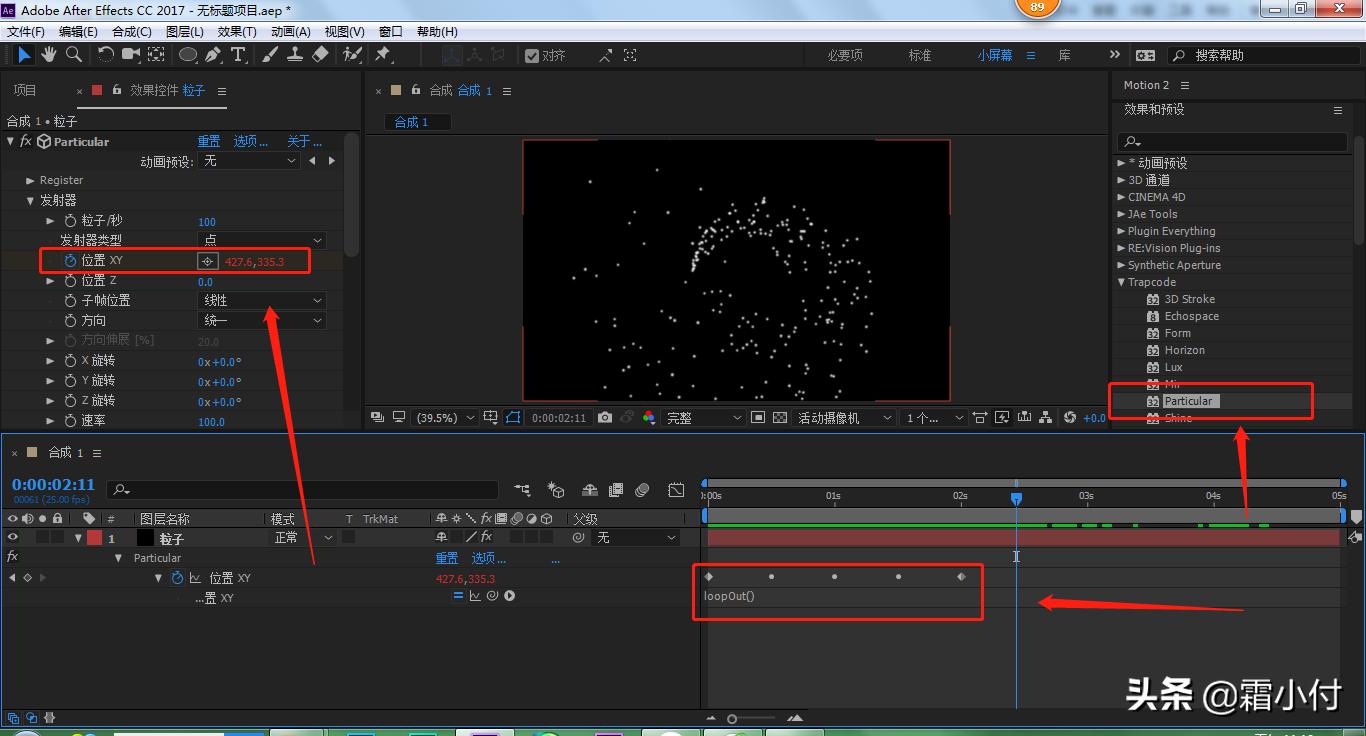Image resolution: width=1366 pixels, height=736 pixels.
Task: Select the Puppet Pin tool
Action: (382, 55)
